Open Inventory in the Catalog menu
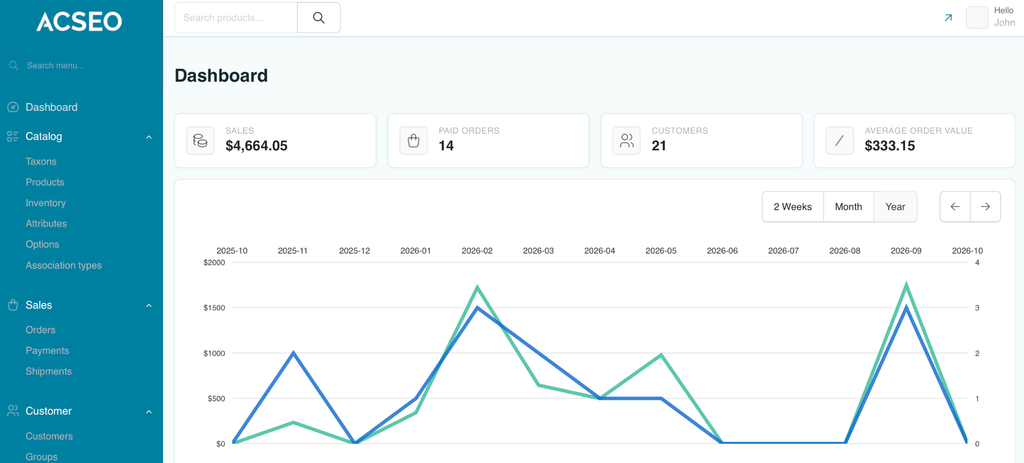The image size is (1024, 463). click(x=46, y=203)
